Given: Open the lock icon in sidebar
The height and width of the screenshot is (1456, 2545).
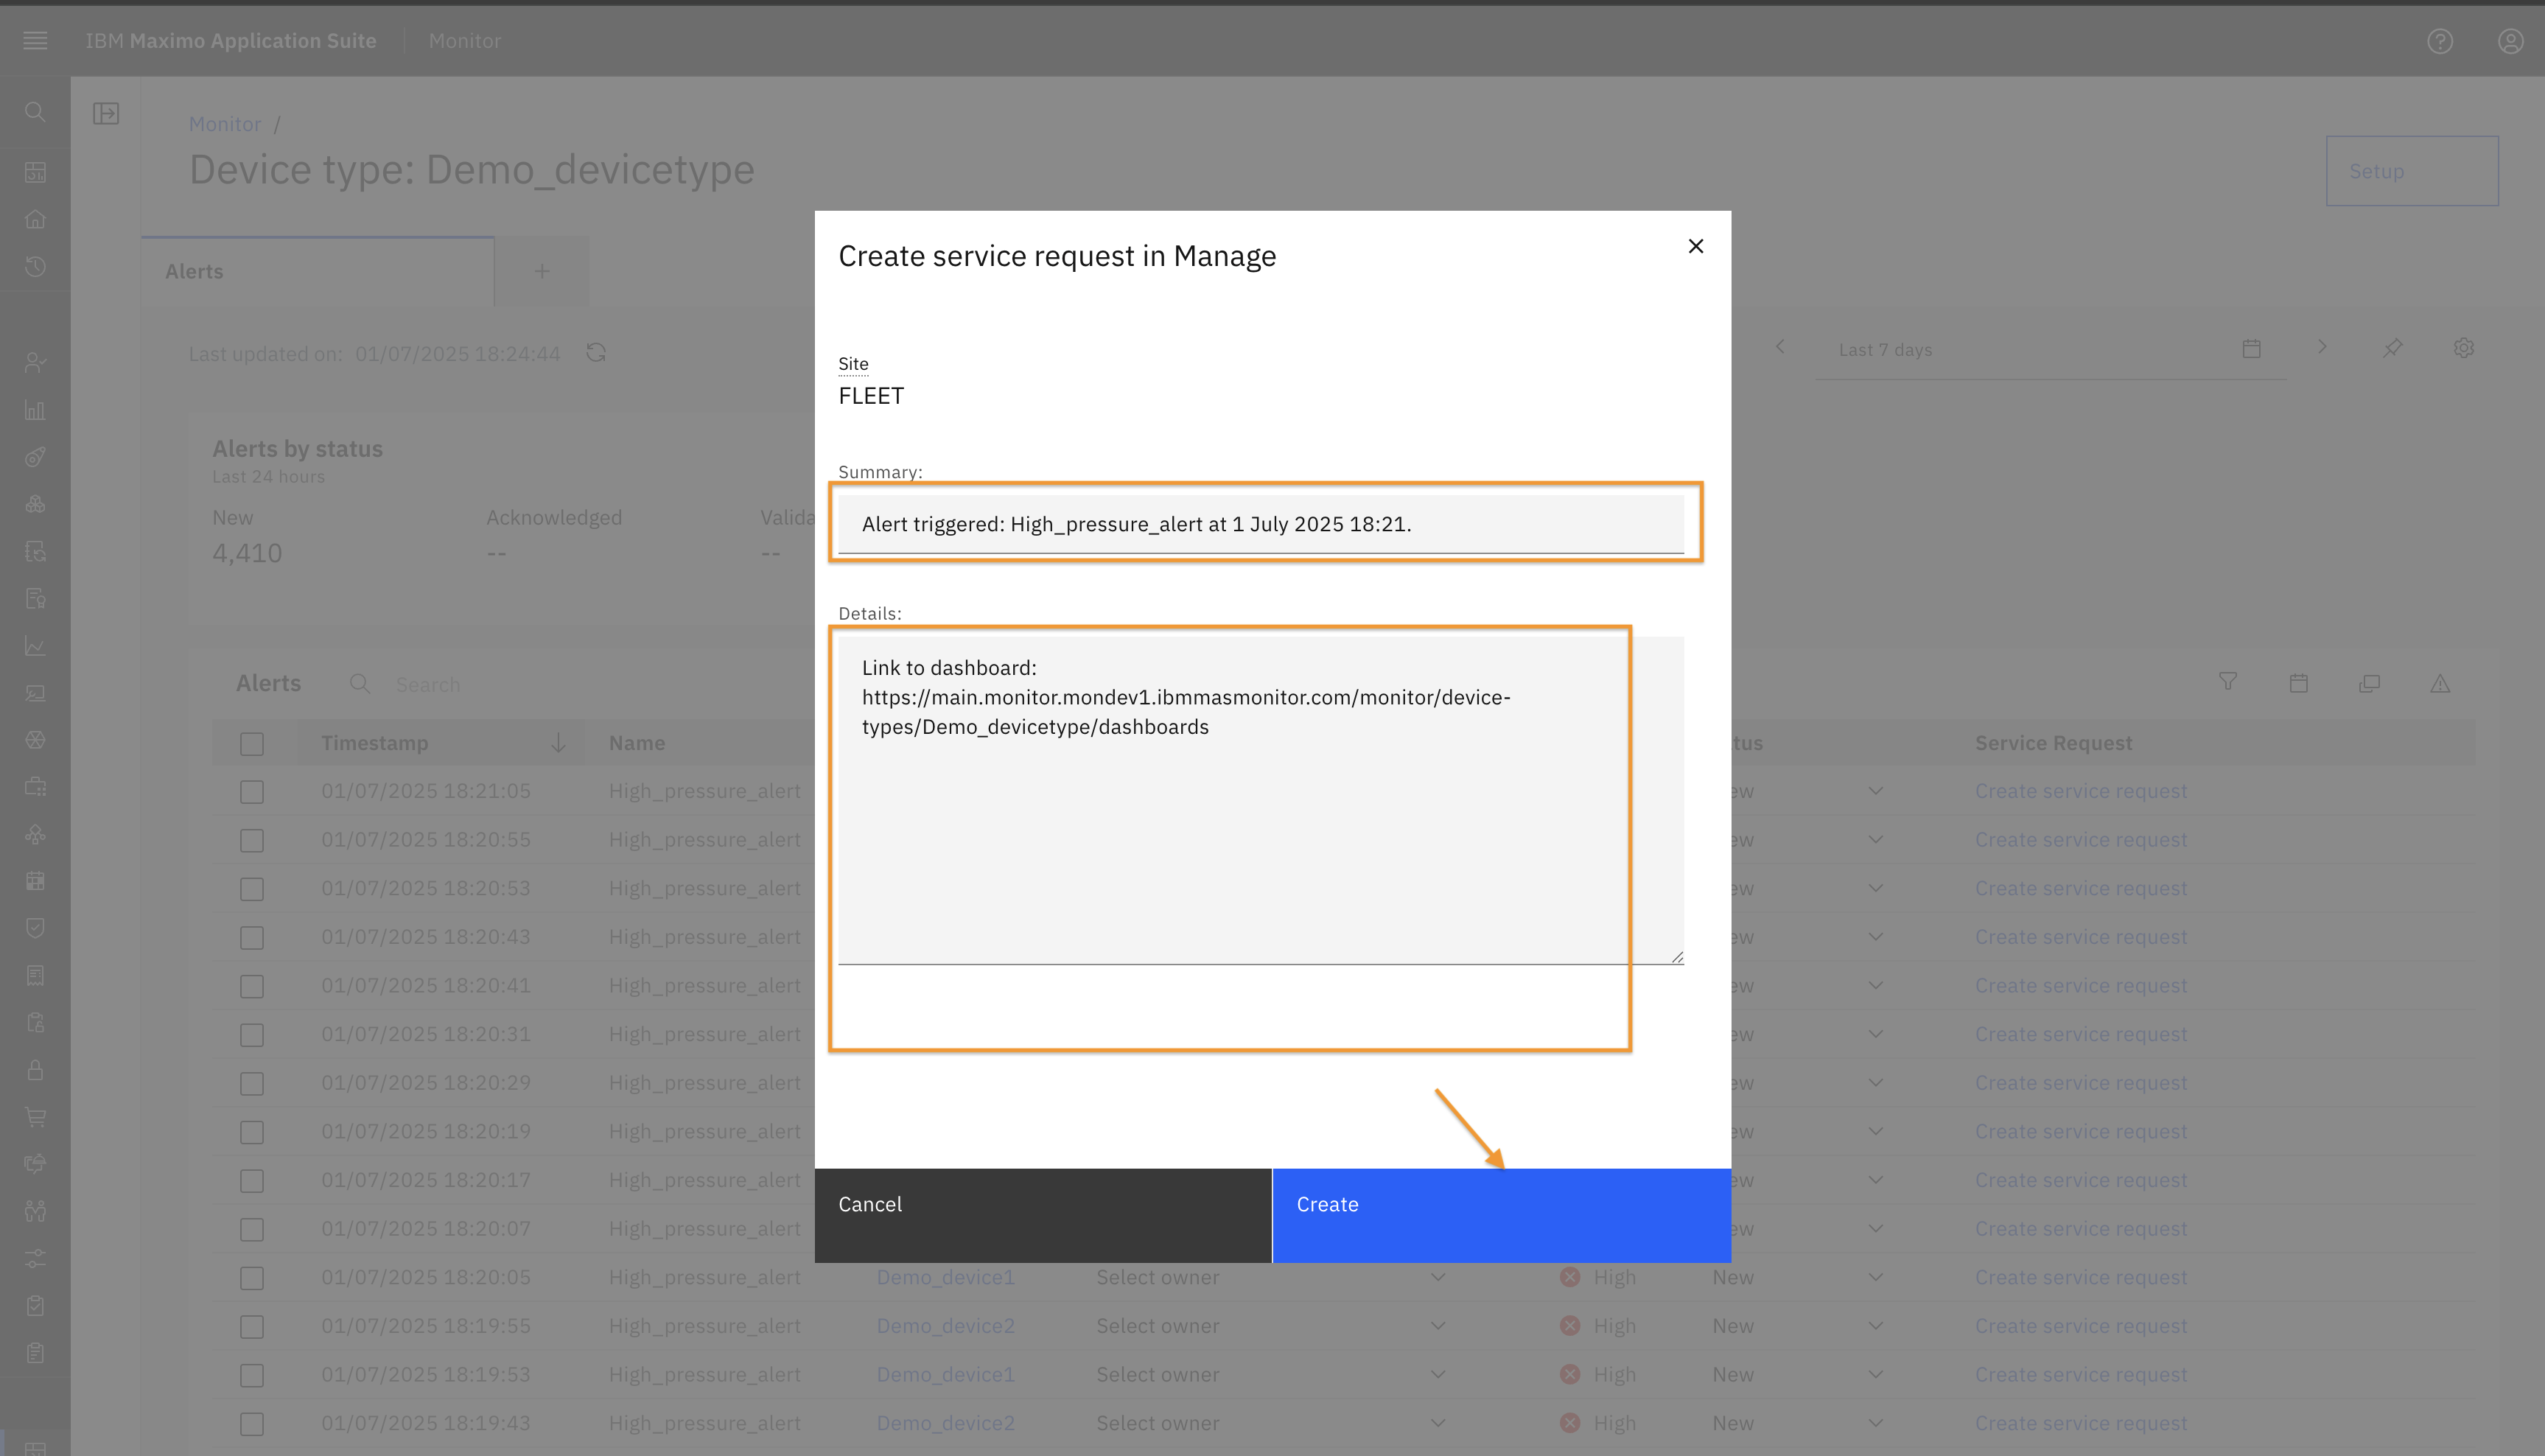Looking at the screenshot, I should point(35,1070).
